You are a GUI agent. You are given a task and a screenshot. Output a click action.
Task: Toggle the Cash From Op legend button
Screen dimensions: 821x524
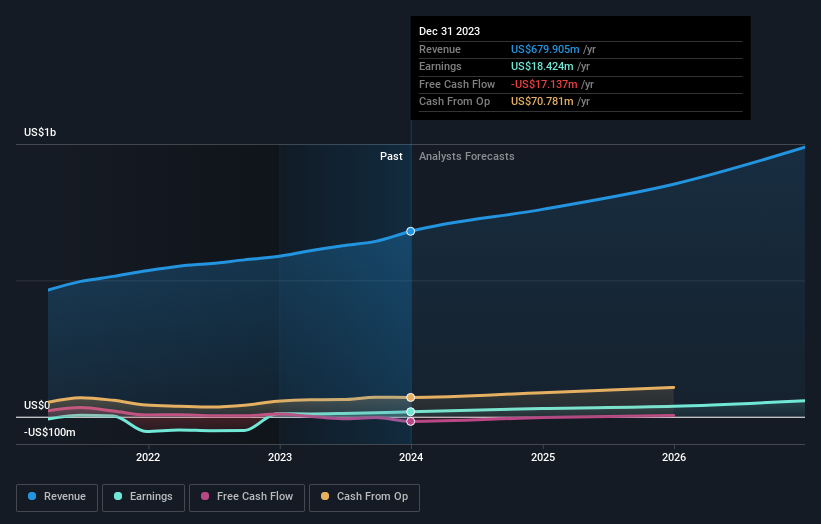[x=364, y=497]
